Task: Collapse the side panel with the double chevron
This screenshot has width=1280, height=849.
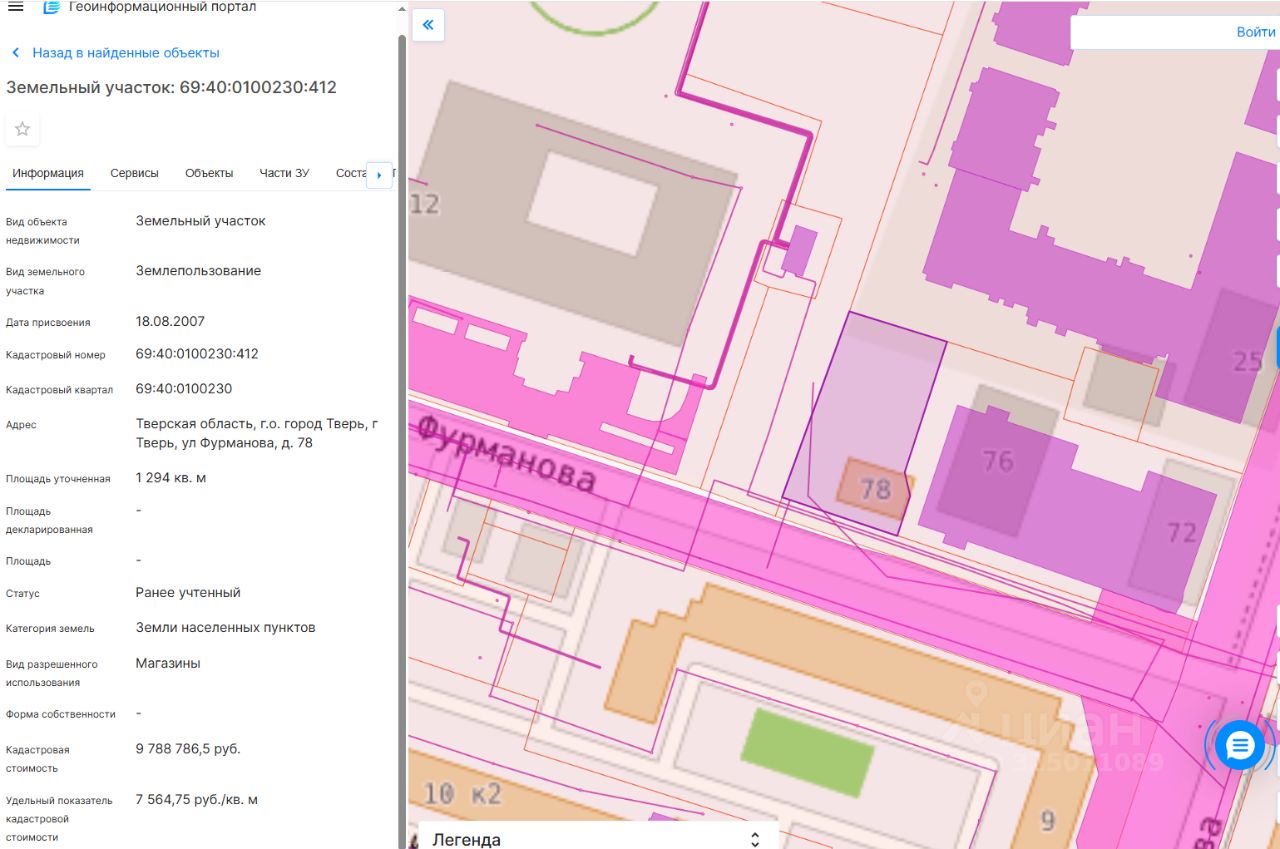Action: point(428,25)
